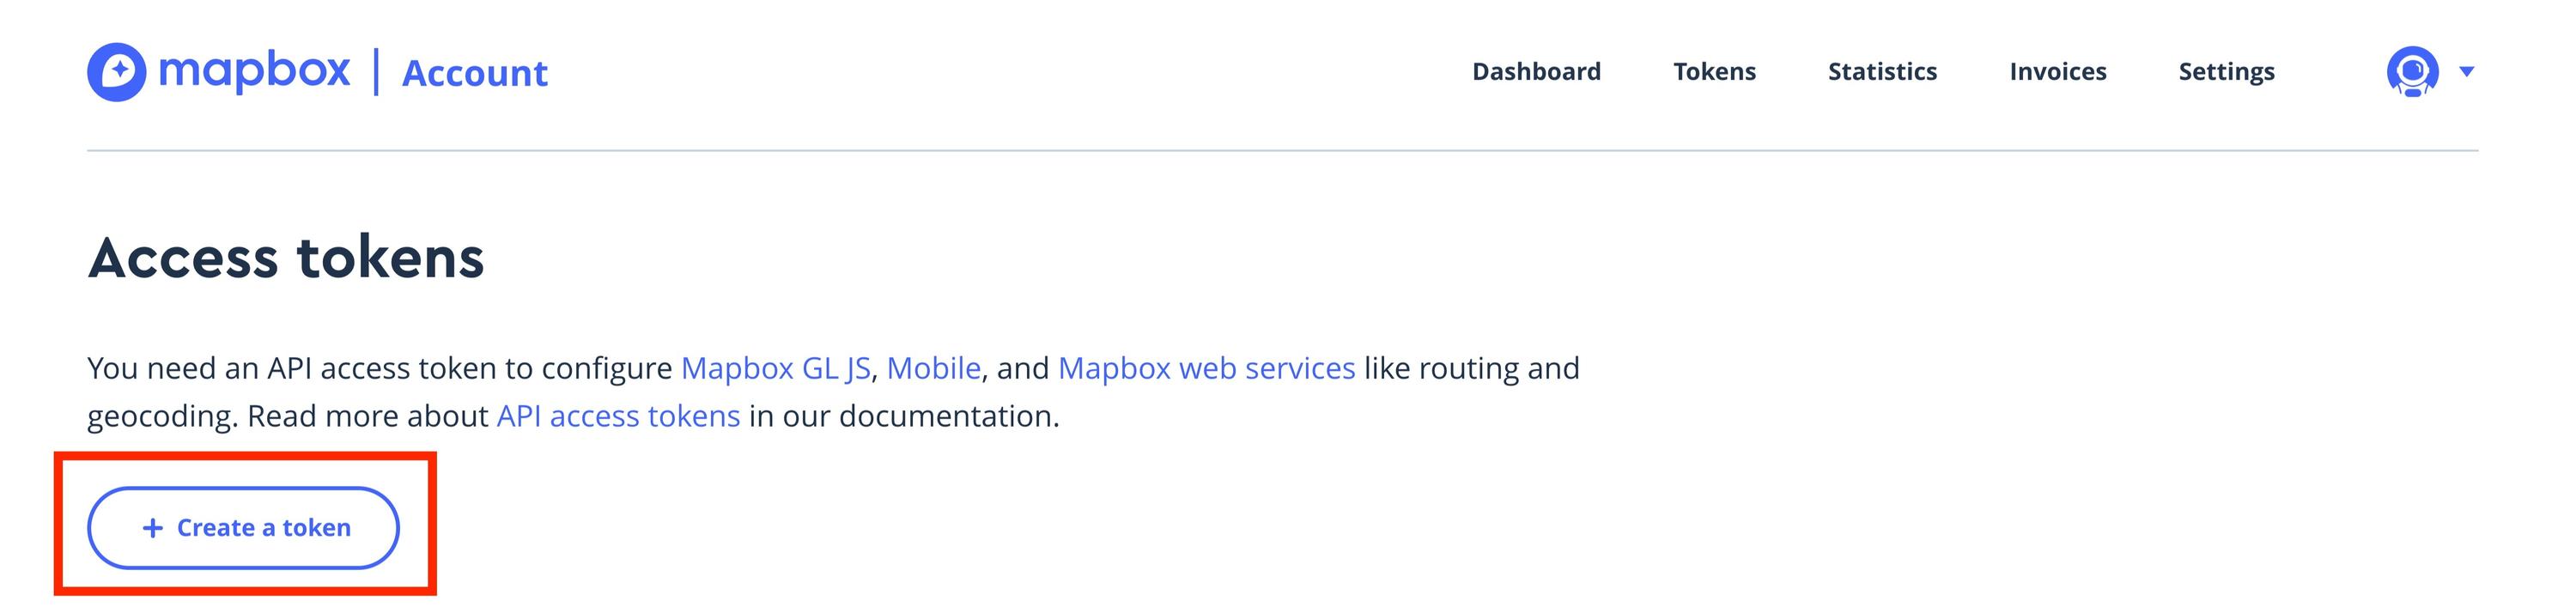Expand the dropdown arrow beside the avatar

click(x=2466, y=71)
